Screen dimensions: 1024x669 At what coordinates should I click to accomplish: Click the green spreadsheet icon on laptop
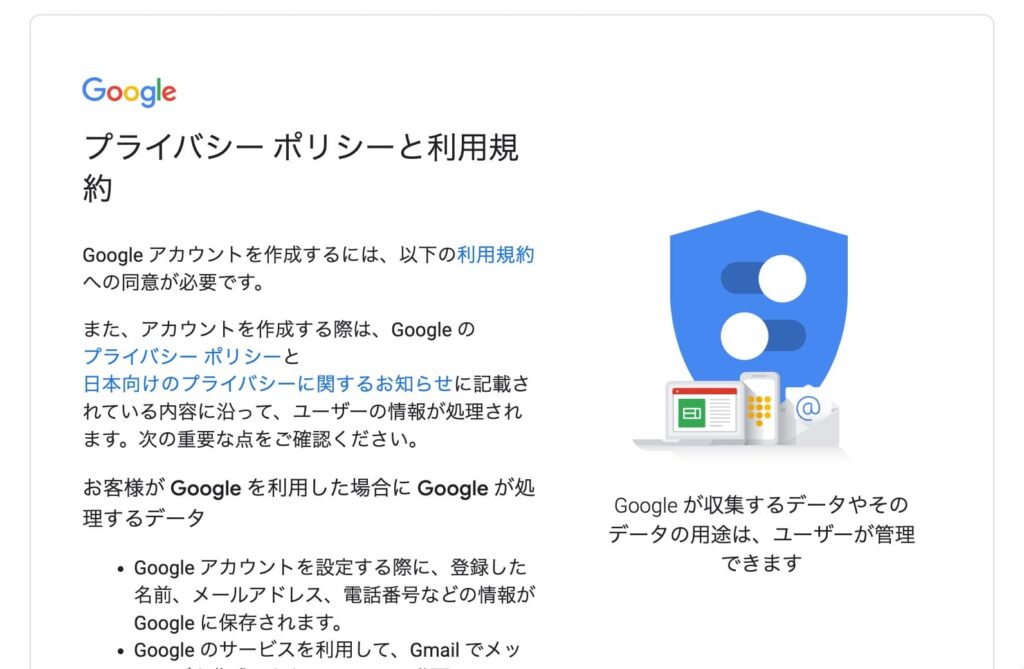point(691,413)
